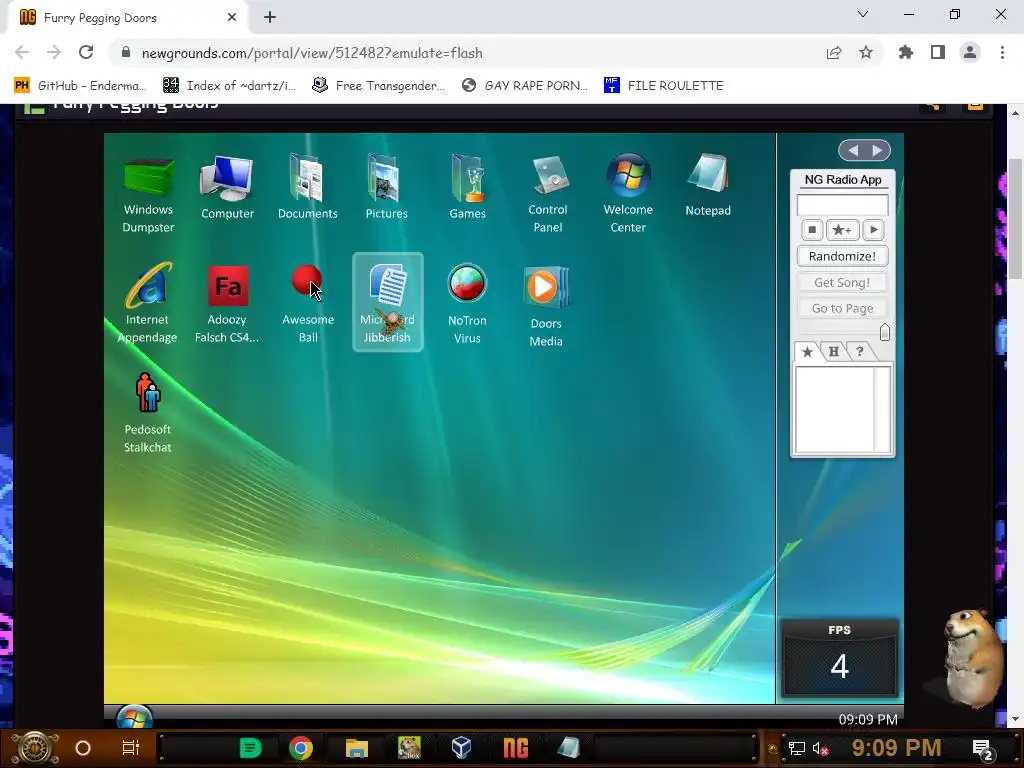Open Chrome three-dot menu
This screenshot has width=1024, height=768.
[x=1002, y=53]
